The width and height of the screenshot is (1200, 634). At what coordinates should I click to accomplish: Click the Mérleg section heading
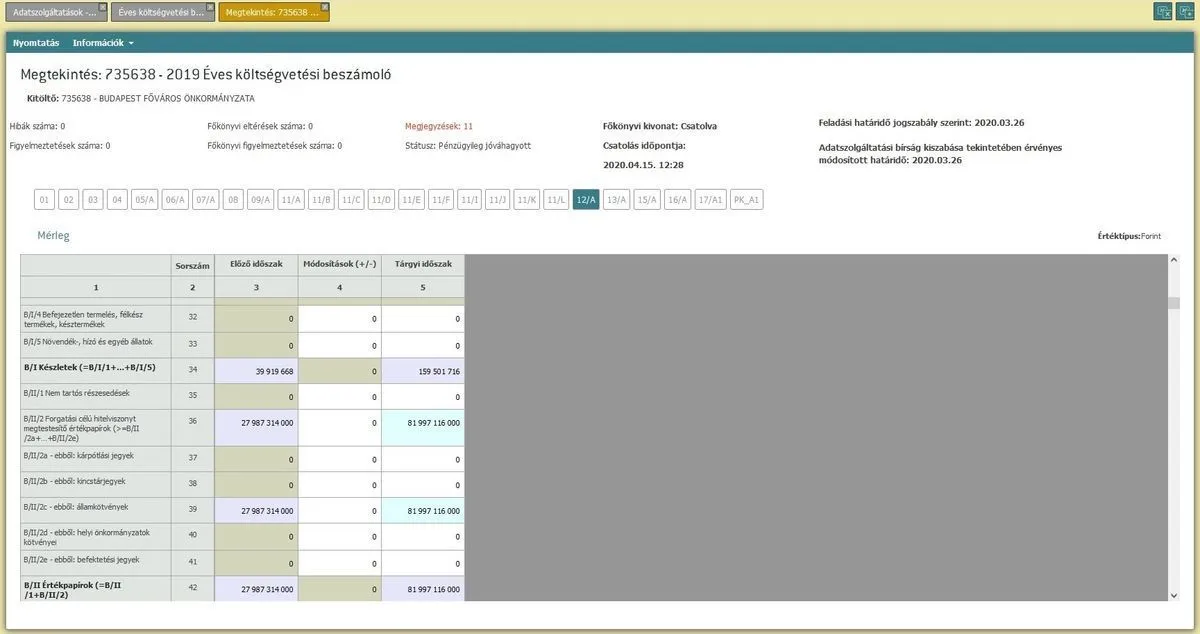(53, 236)
